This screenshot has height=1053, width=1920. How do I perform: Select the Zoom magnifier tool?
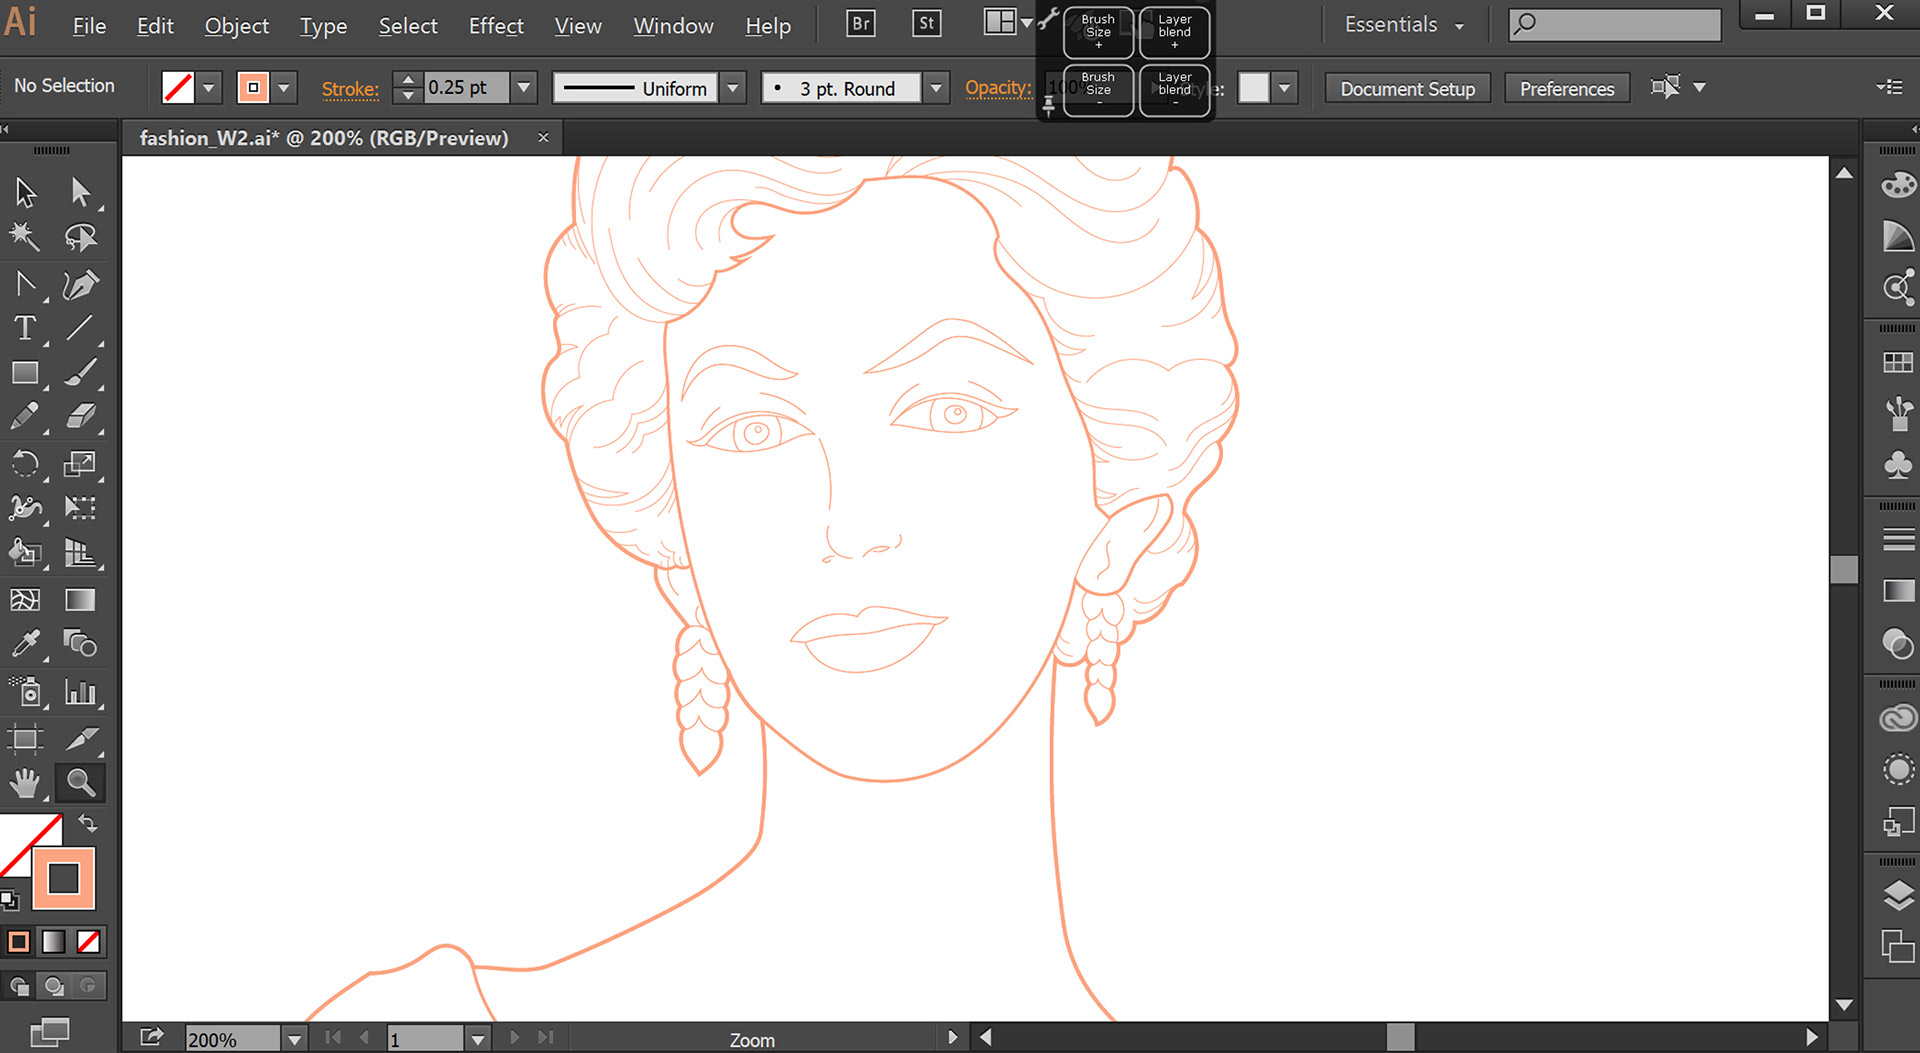[80, 783]
